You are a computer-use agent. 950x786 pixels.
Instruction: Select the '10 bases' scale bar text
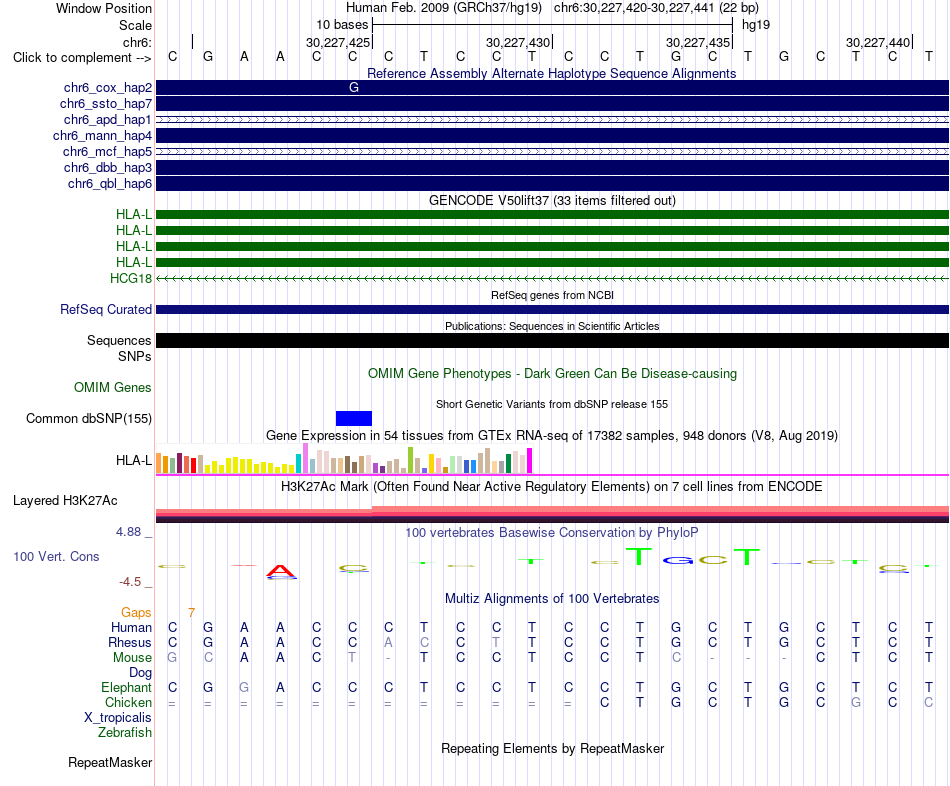pyautogui.click(x=342, y=25)
